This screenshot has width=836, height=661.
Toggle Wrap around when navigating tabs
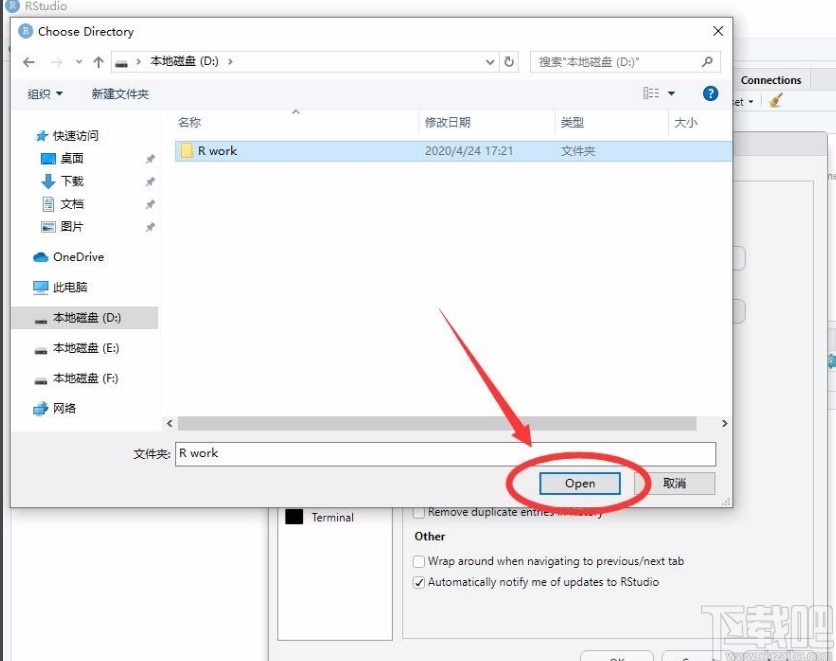(x=417, y=561)
